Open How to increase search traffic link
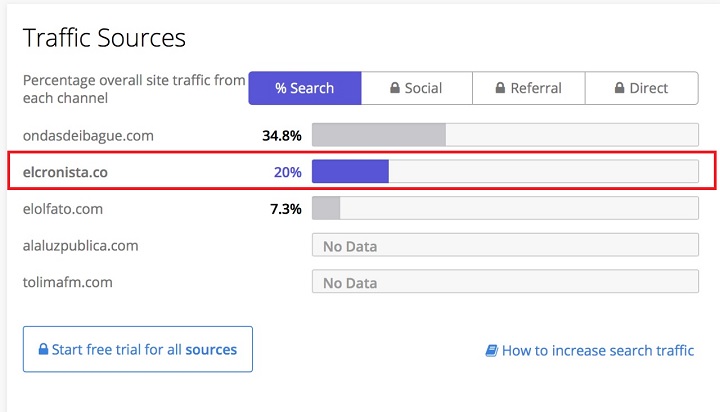 (x=597, y=351)
